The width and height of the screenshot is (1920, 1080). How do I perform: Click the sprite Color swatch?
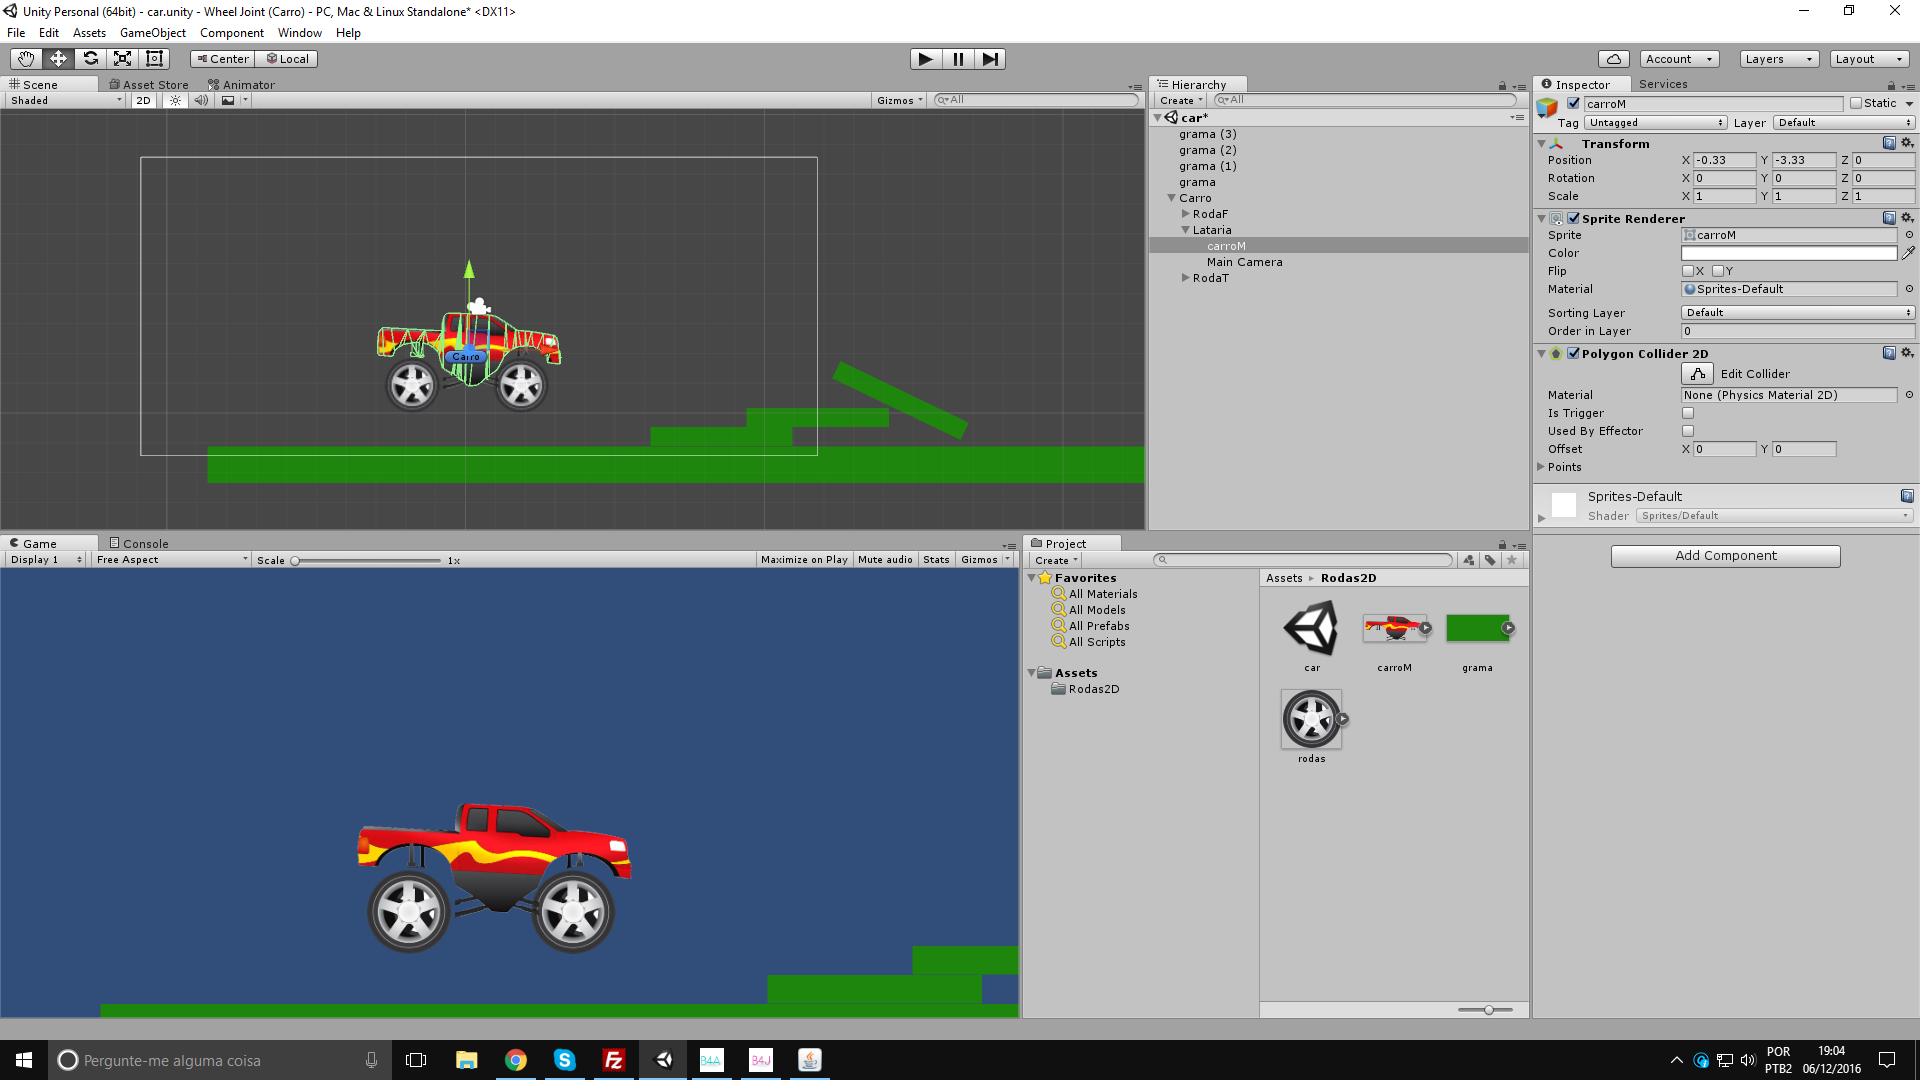coord(1788,253)
